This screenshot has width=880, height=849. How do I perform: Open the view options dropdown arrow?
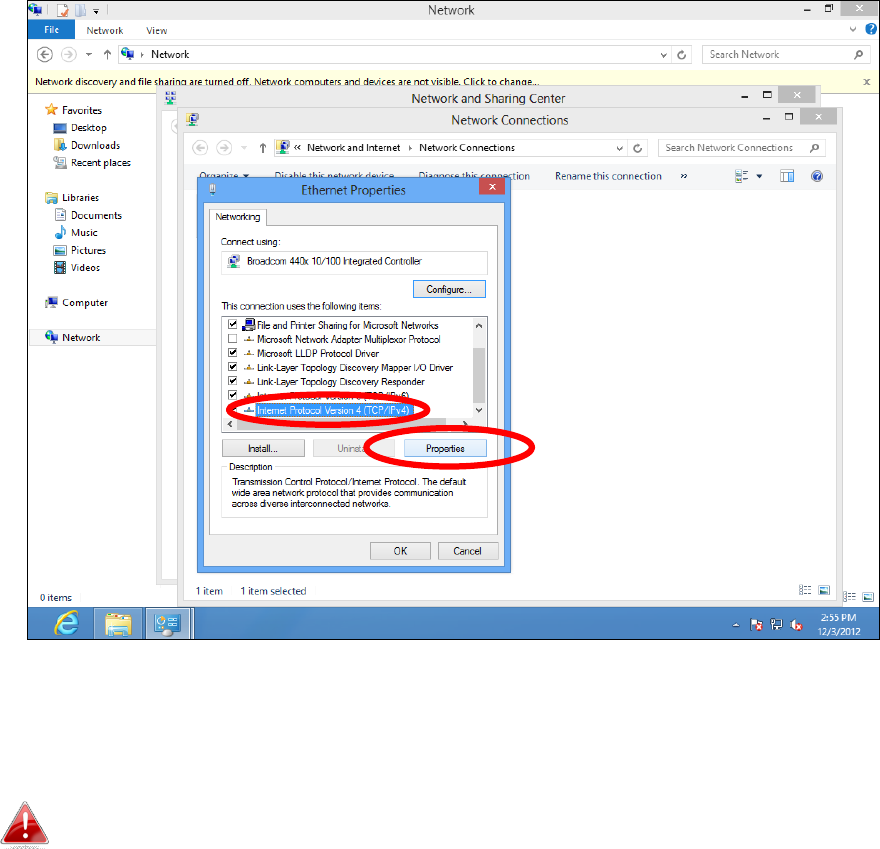pyautogui.click(x=759, y=176)
